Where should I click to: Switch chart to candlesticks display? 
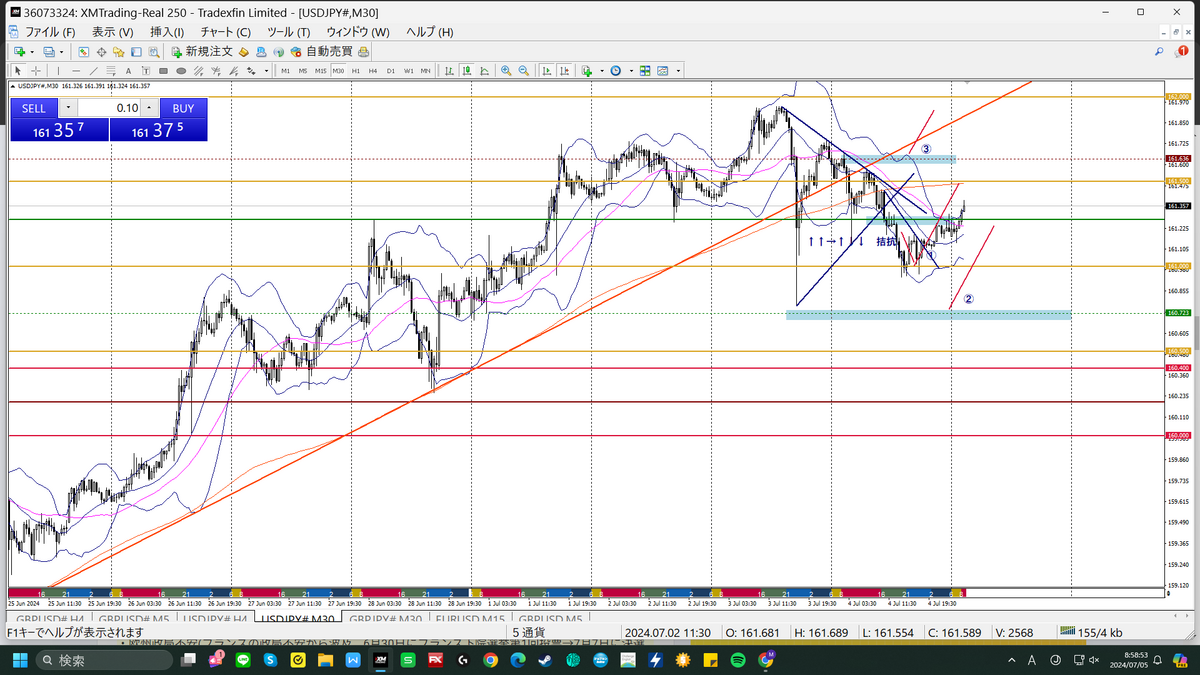point(467,71)
